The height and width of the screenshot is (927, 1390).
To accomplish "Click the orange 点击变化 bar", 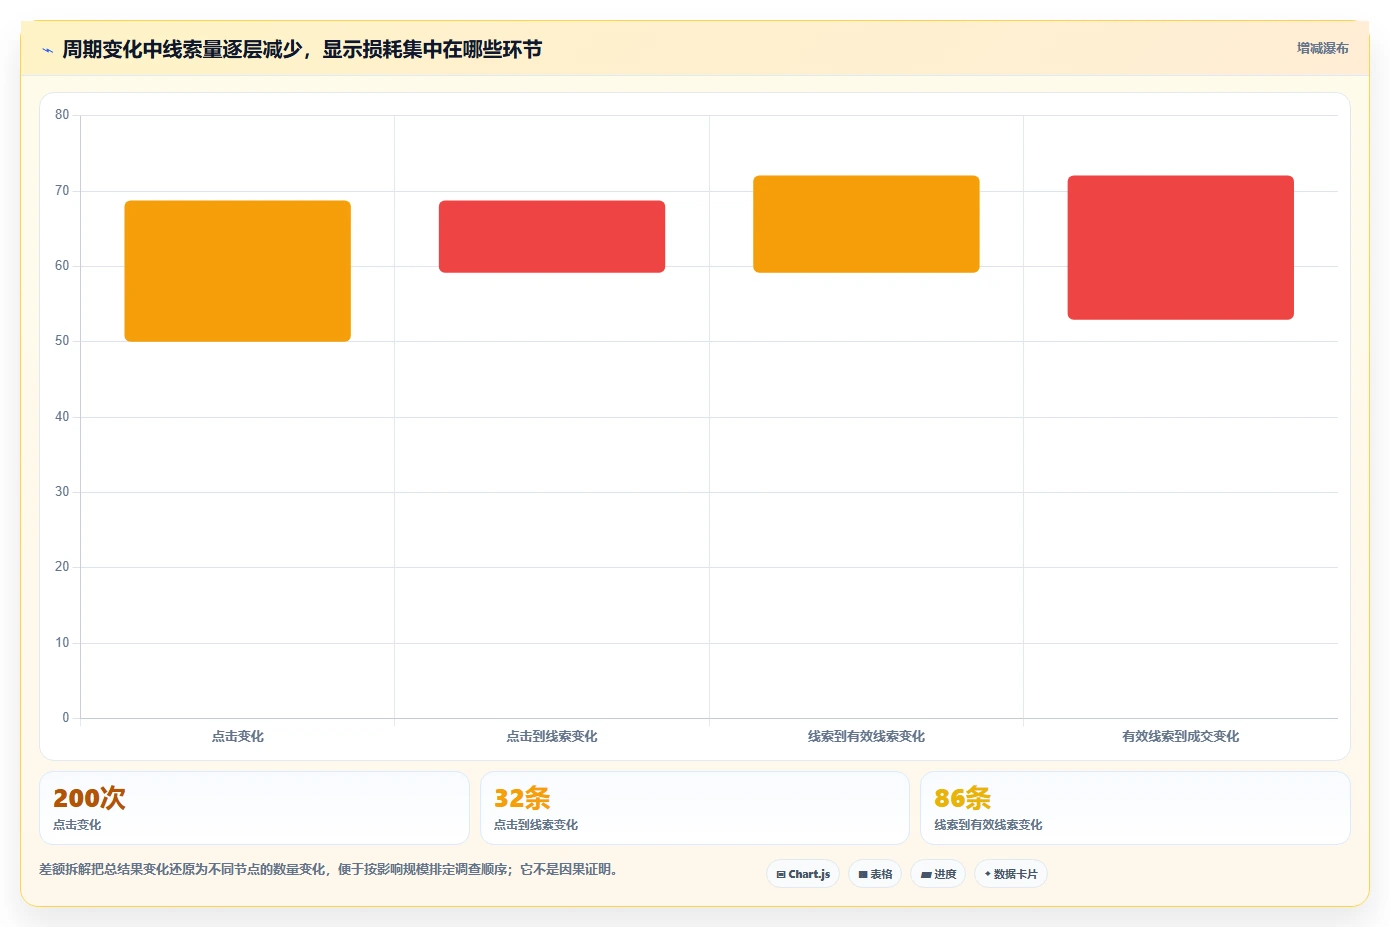I will coord(238,271).
